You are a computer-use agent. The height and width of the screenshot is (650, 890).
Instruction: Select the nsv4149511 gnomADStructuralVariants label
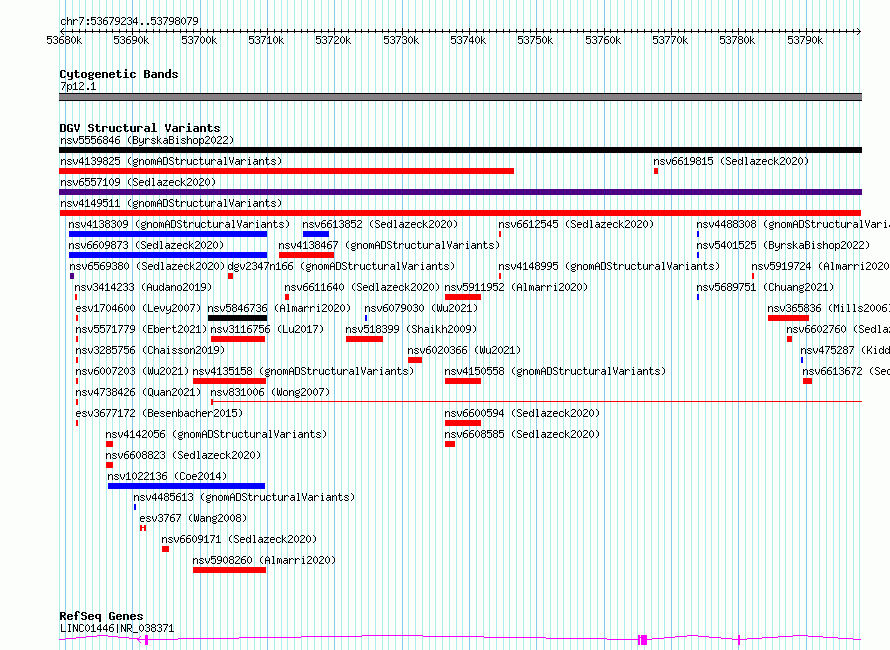(171, 203)
